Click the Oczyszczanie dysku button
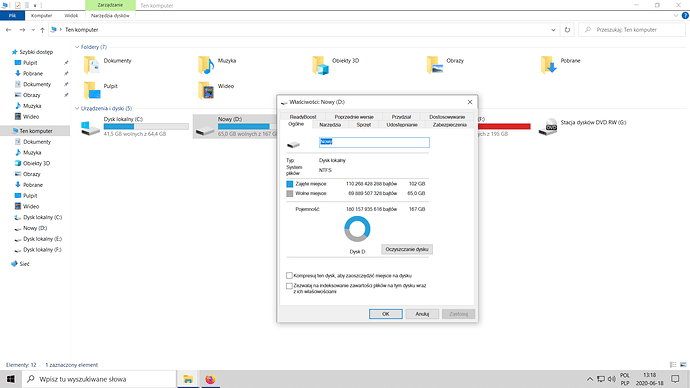 tap(407, 249)
